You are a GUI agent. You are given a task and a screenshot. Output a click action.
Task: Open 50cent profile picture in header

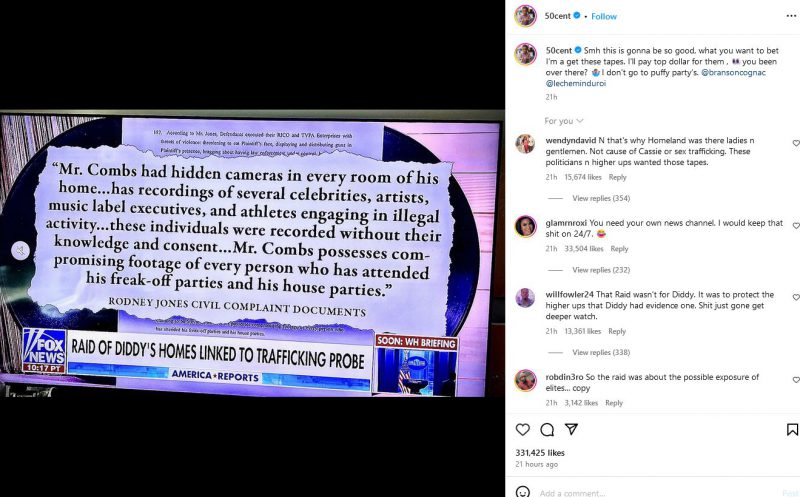pyautogui.click(x=526, y=16)
